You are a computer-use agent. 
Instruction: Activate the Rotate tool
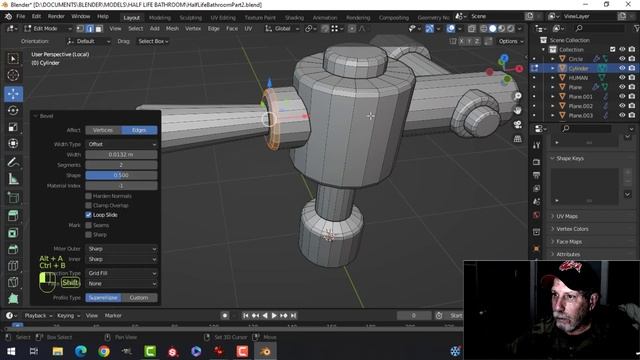13,111
